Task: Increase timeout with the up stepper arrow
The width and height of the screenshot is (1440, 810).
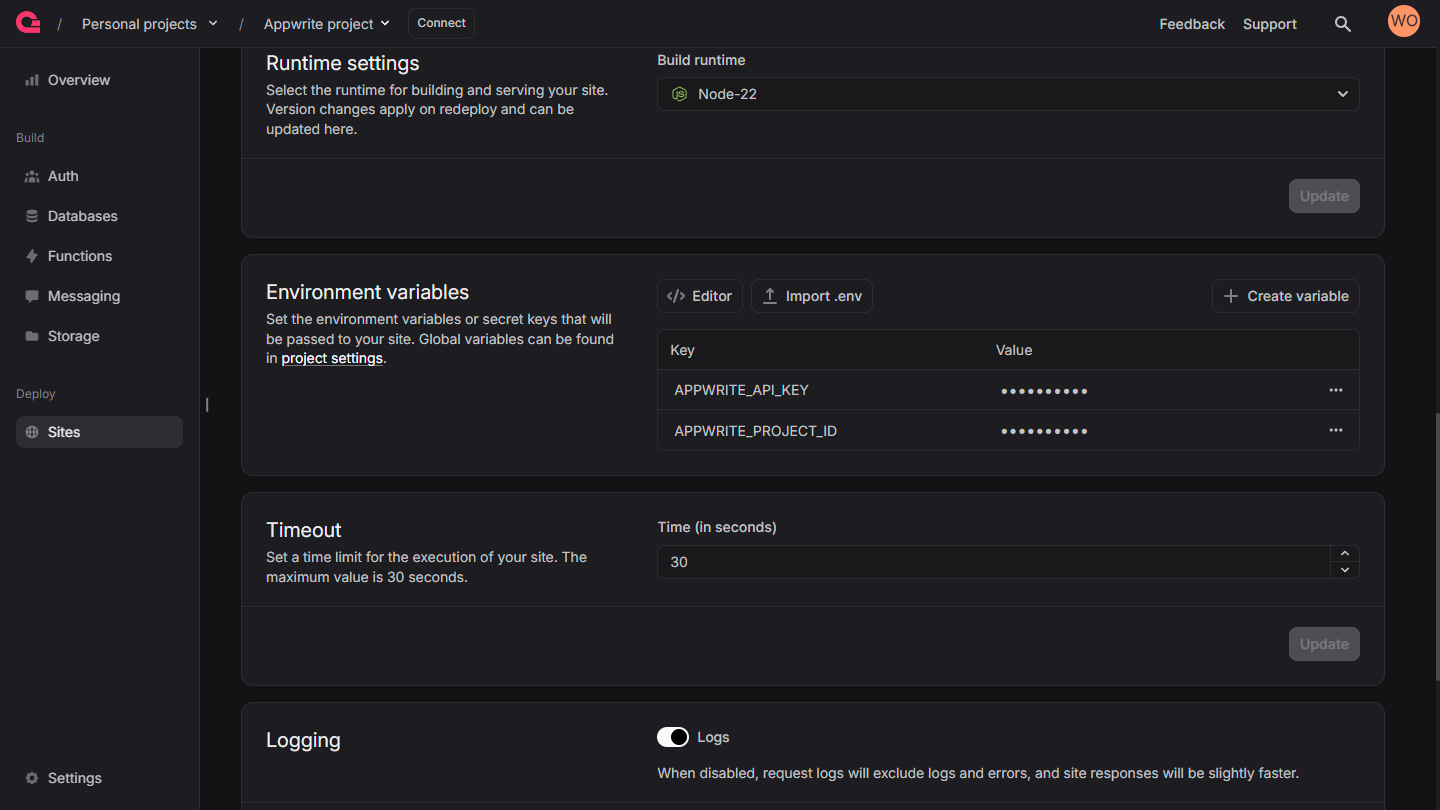Action: (1345, 554)
